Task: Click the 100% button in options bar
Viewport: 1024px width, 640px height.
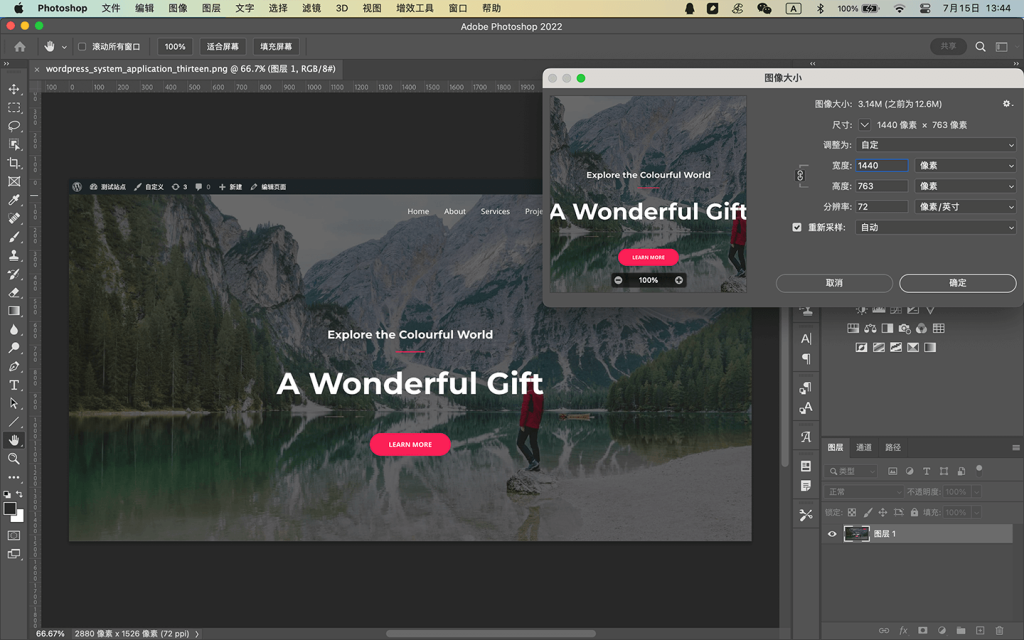Action: [175, 46]
